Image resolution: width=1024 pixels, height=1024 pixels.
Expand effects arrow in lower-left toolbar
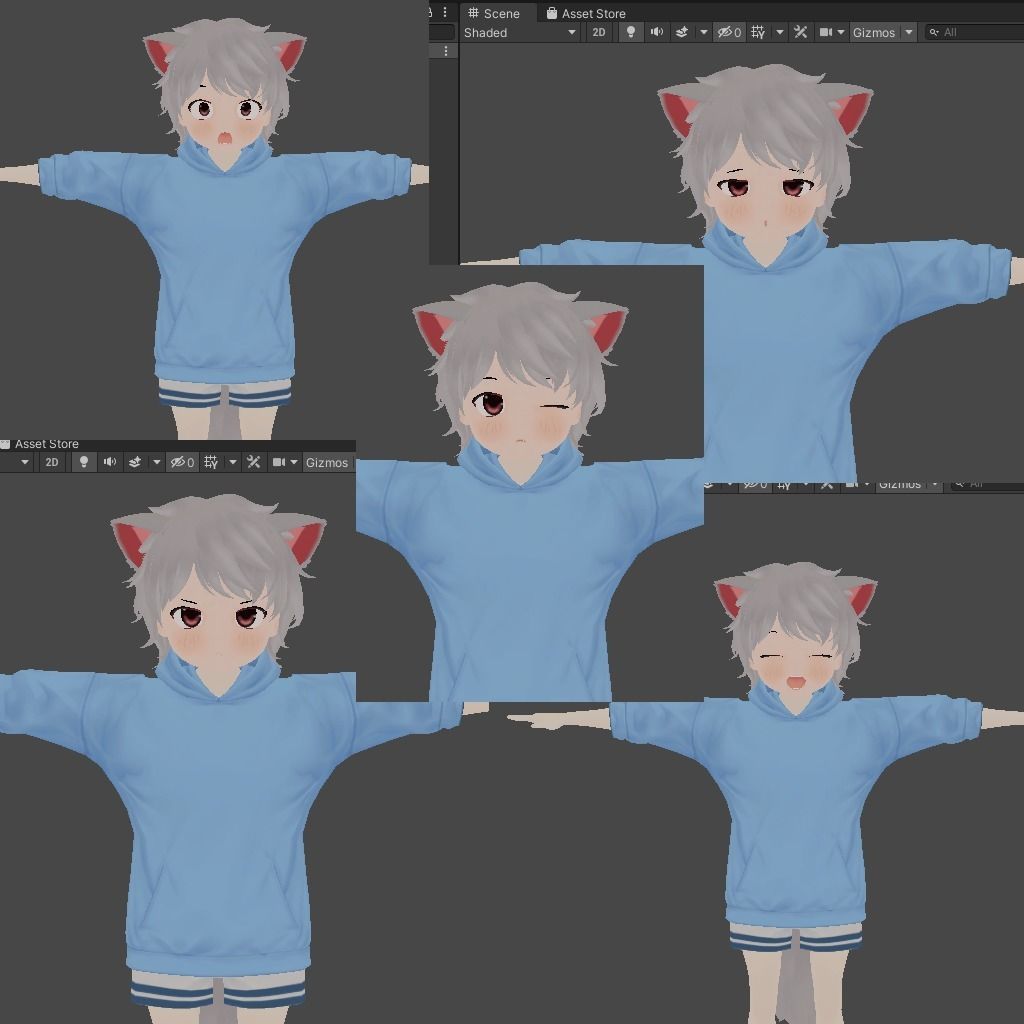click(x=157, y=462)
